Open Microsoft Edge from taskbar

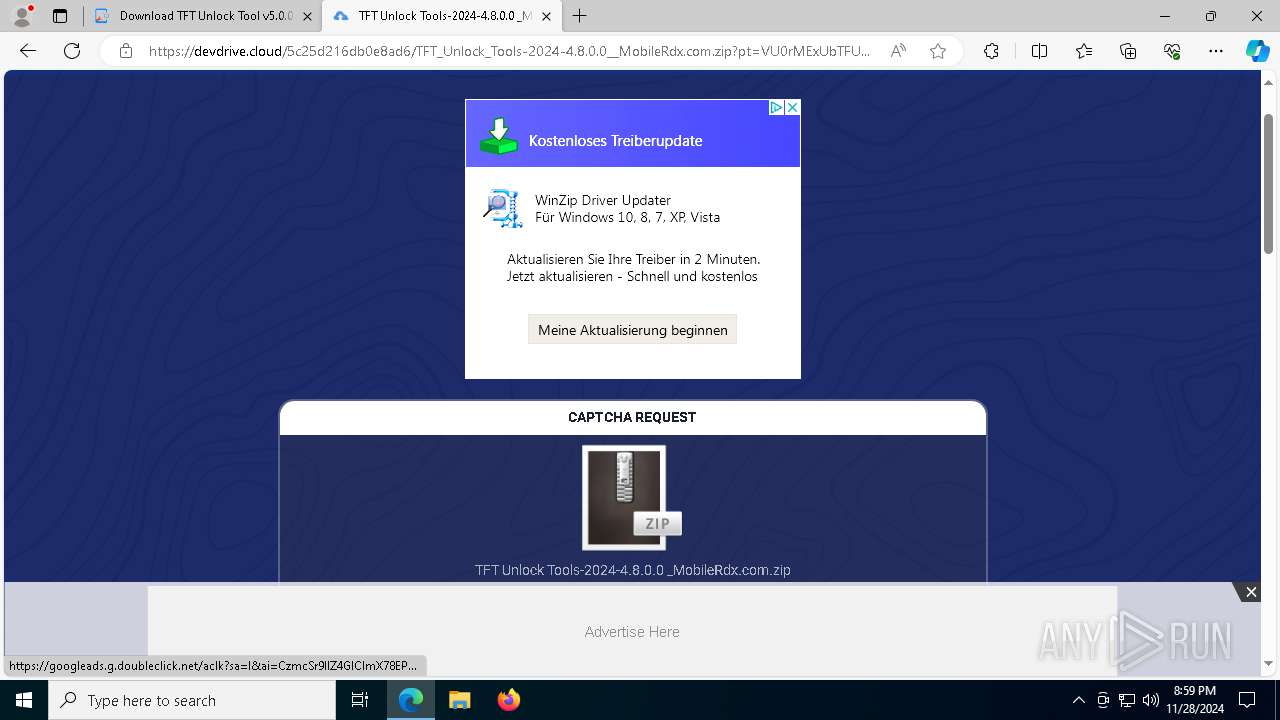pyautogui.click(x=411, y=700)
